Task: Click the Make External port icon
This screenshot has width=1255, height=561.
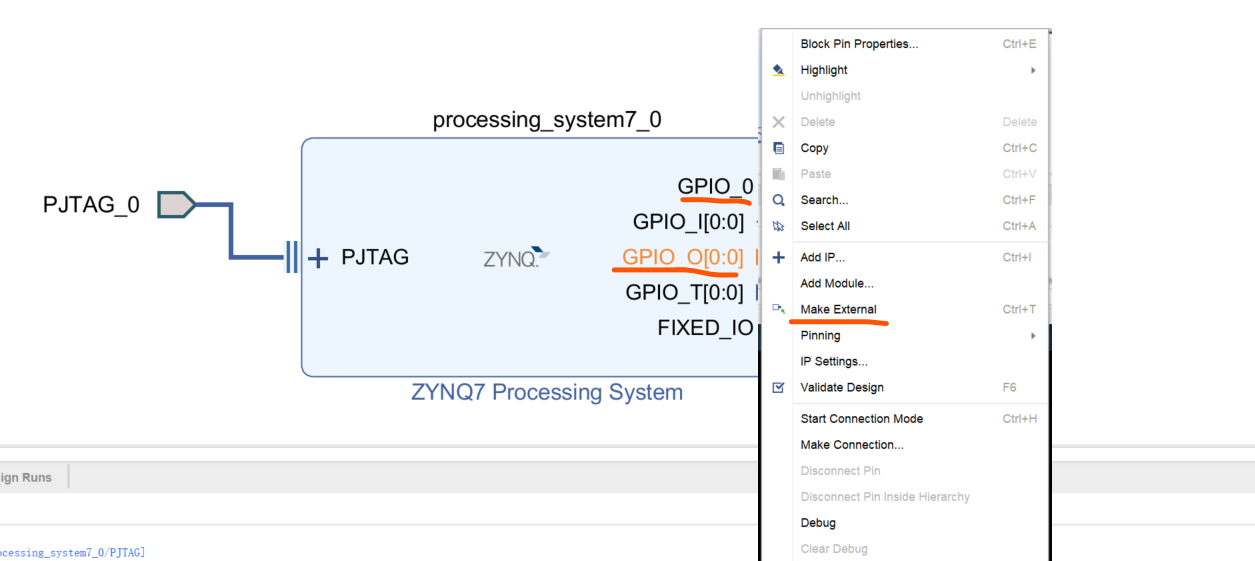Action: pyautogui.click(x=779, y=309)
